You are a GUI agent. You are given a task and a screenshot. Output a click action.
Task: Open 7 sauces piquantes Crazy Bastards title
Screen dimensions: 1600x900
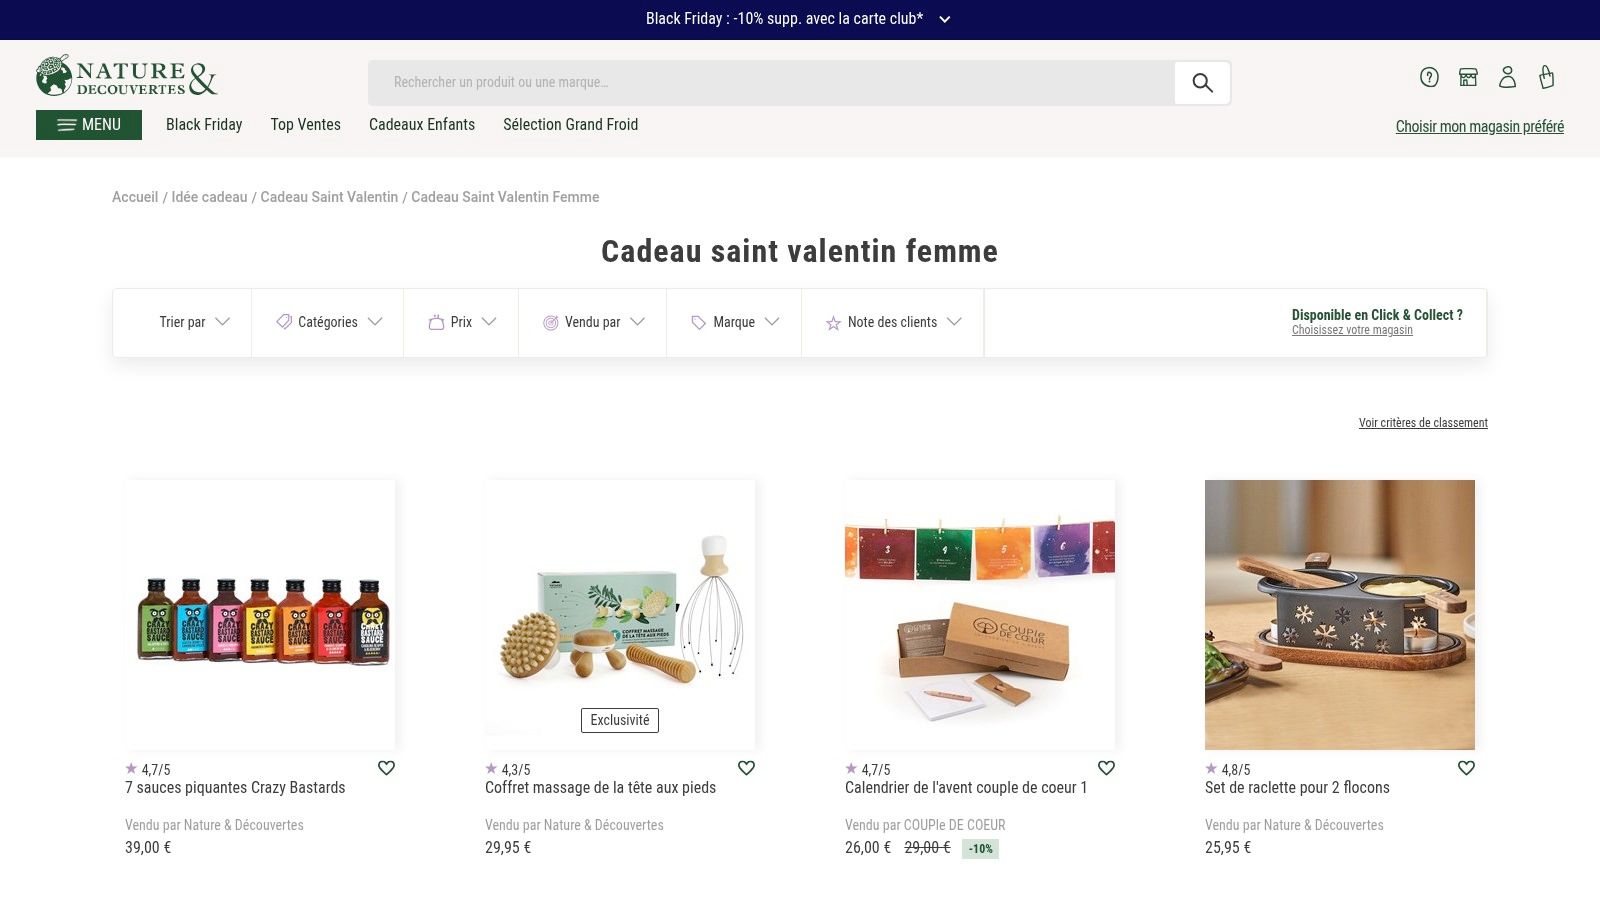[235, 788]
